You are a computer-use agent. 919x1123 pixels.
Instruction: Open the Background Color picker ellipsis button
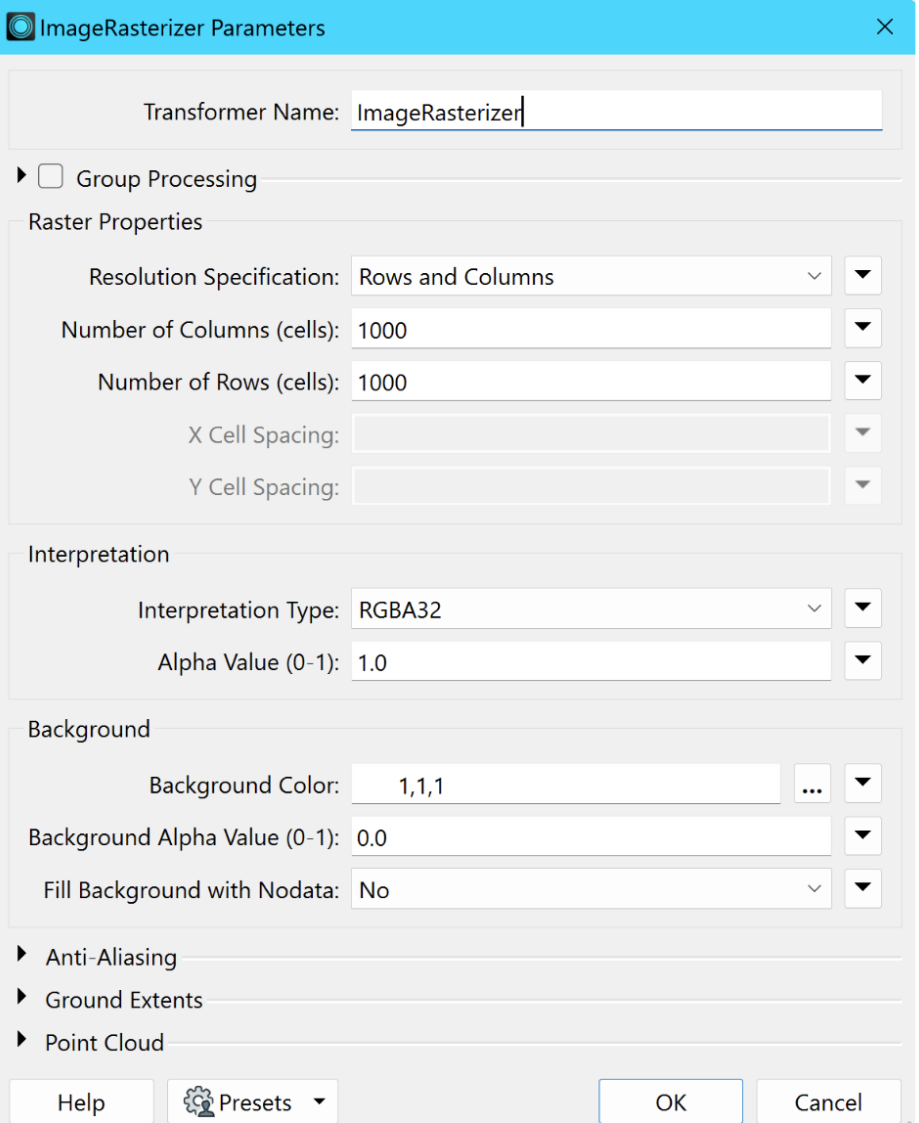point(812,784)
